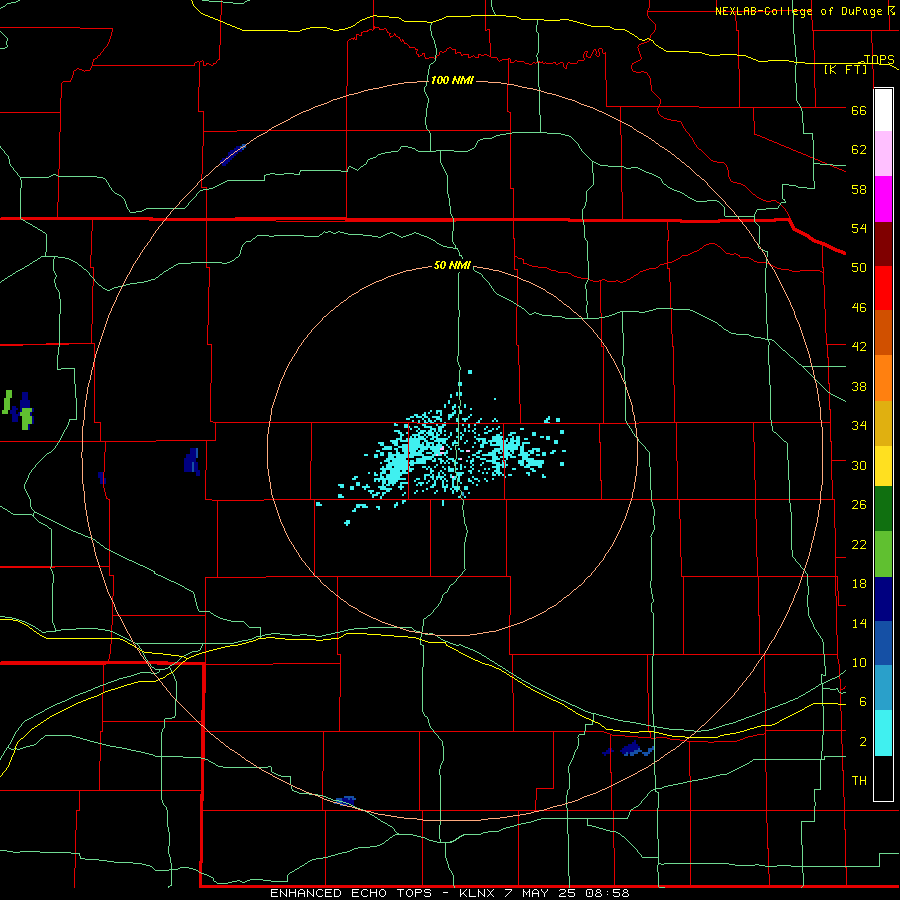This screenshot has width=900, height=900.
Task: Click the TOPS legend title
Action: (879, 60)
